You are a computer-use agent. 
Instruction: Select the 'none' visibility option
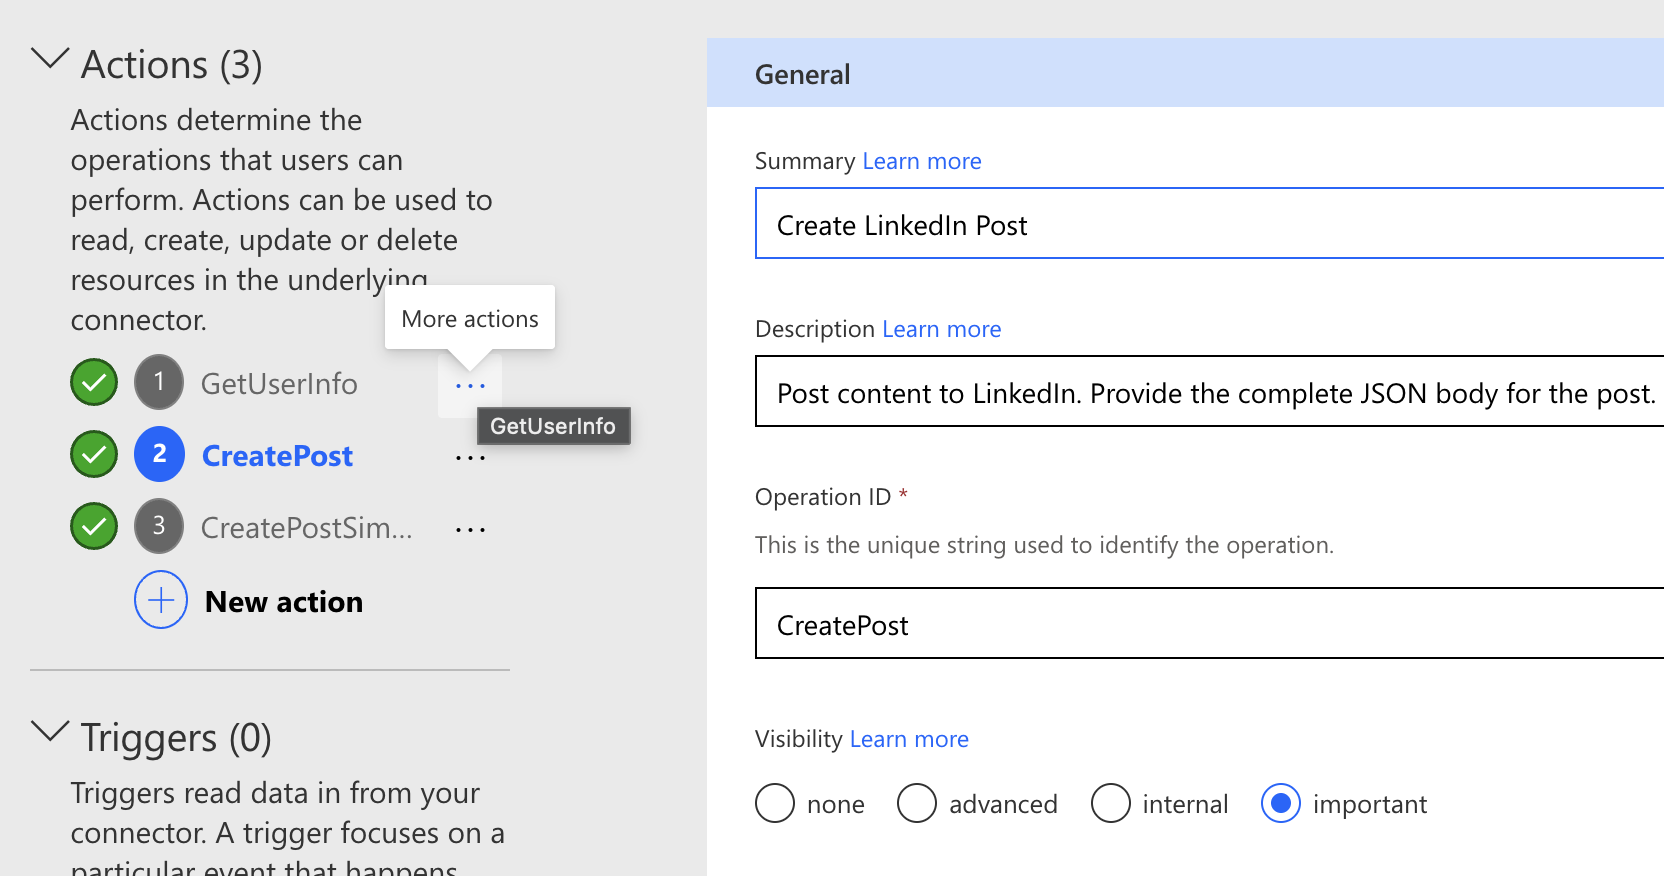coord(775,803)
